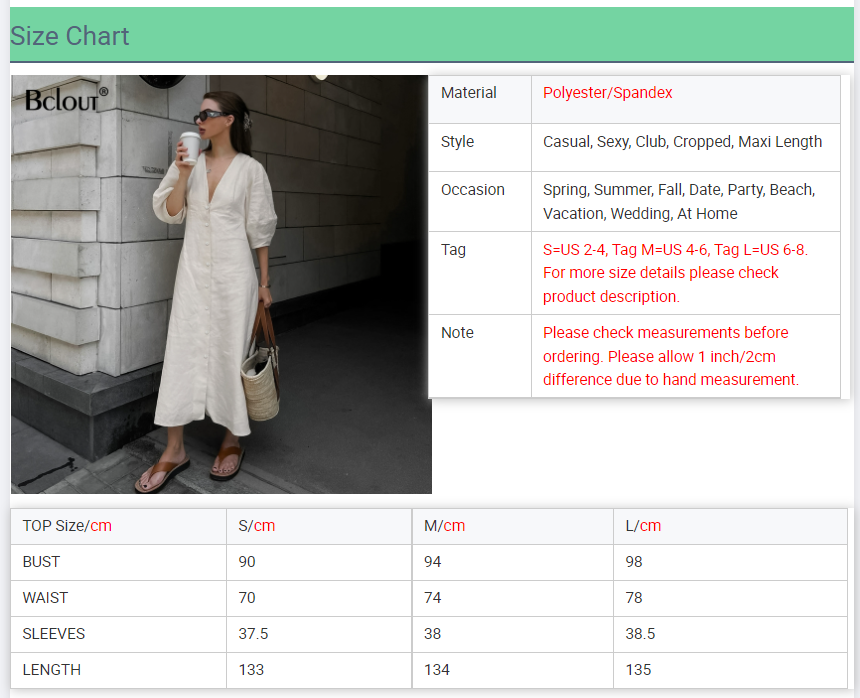Select the M/cm column header
The height and width of the screenshot is (698, 860).
coord(444,526)
